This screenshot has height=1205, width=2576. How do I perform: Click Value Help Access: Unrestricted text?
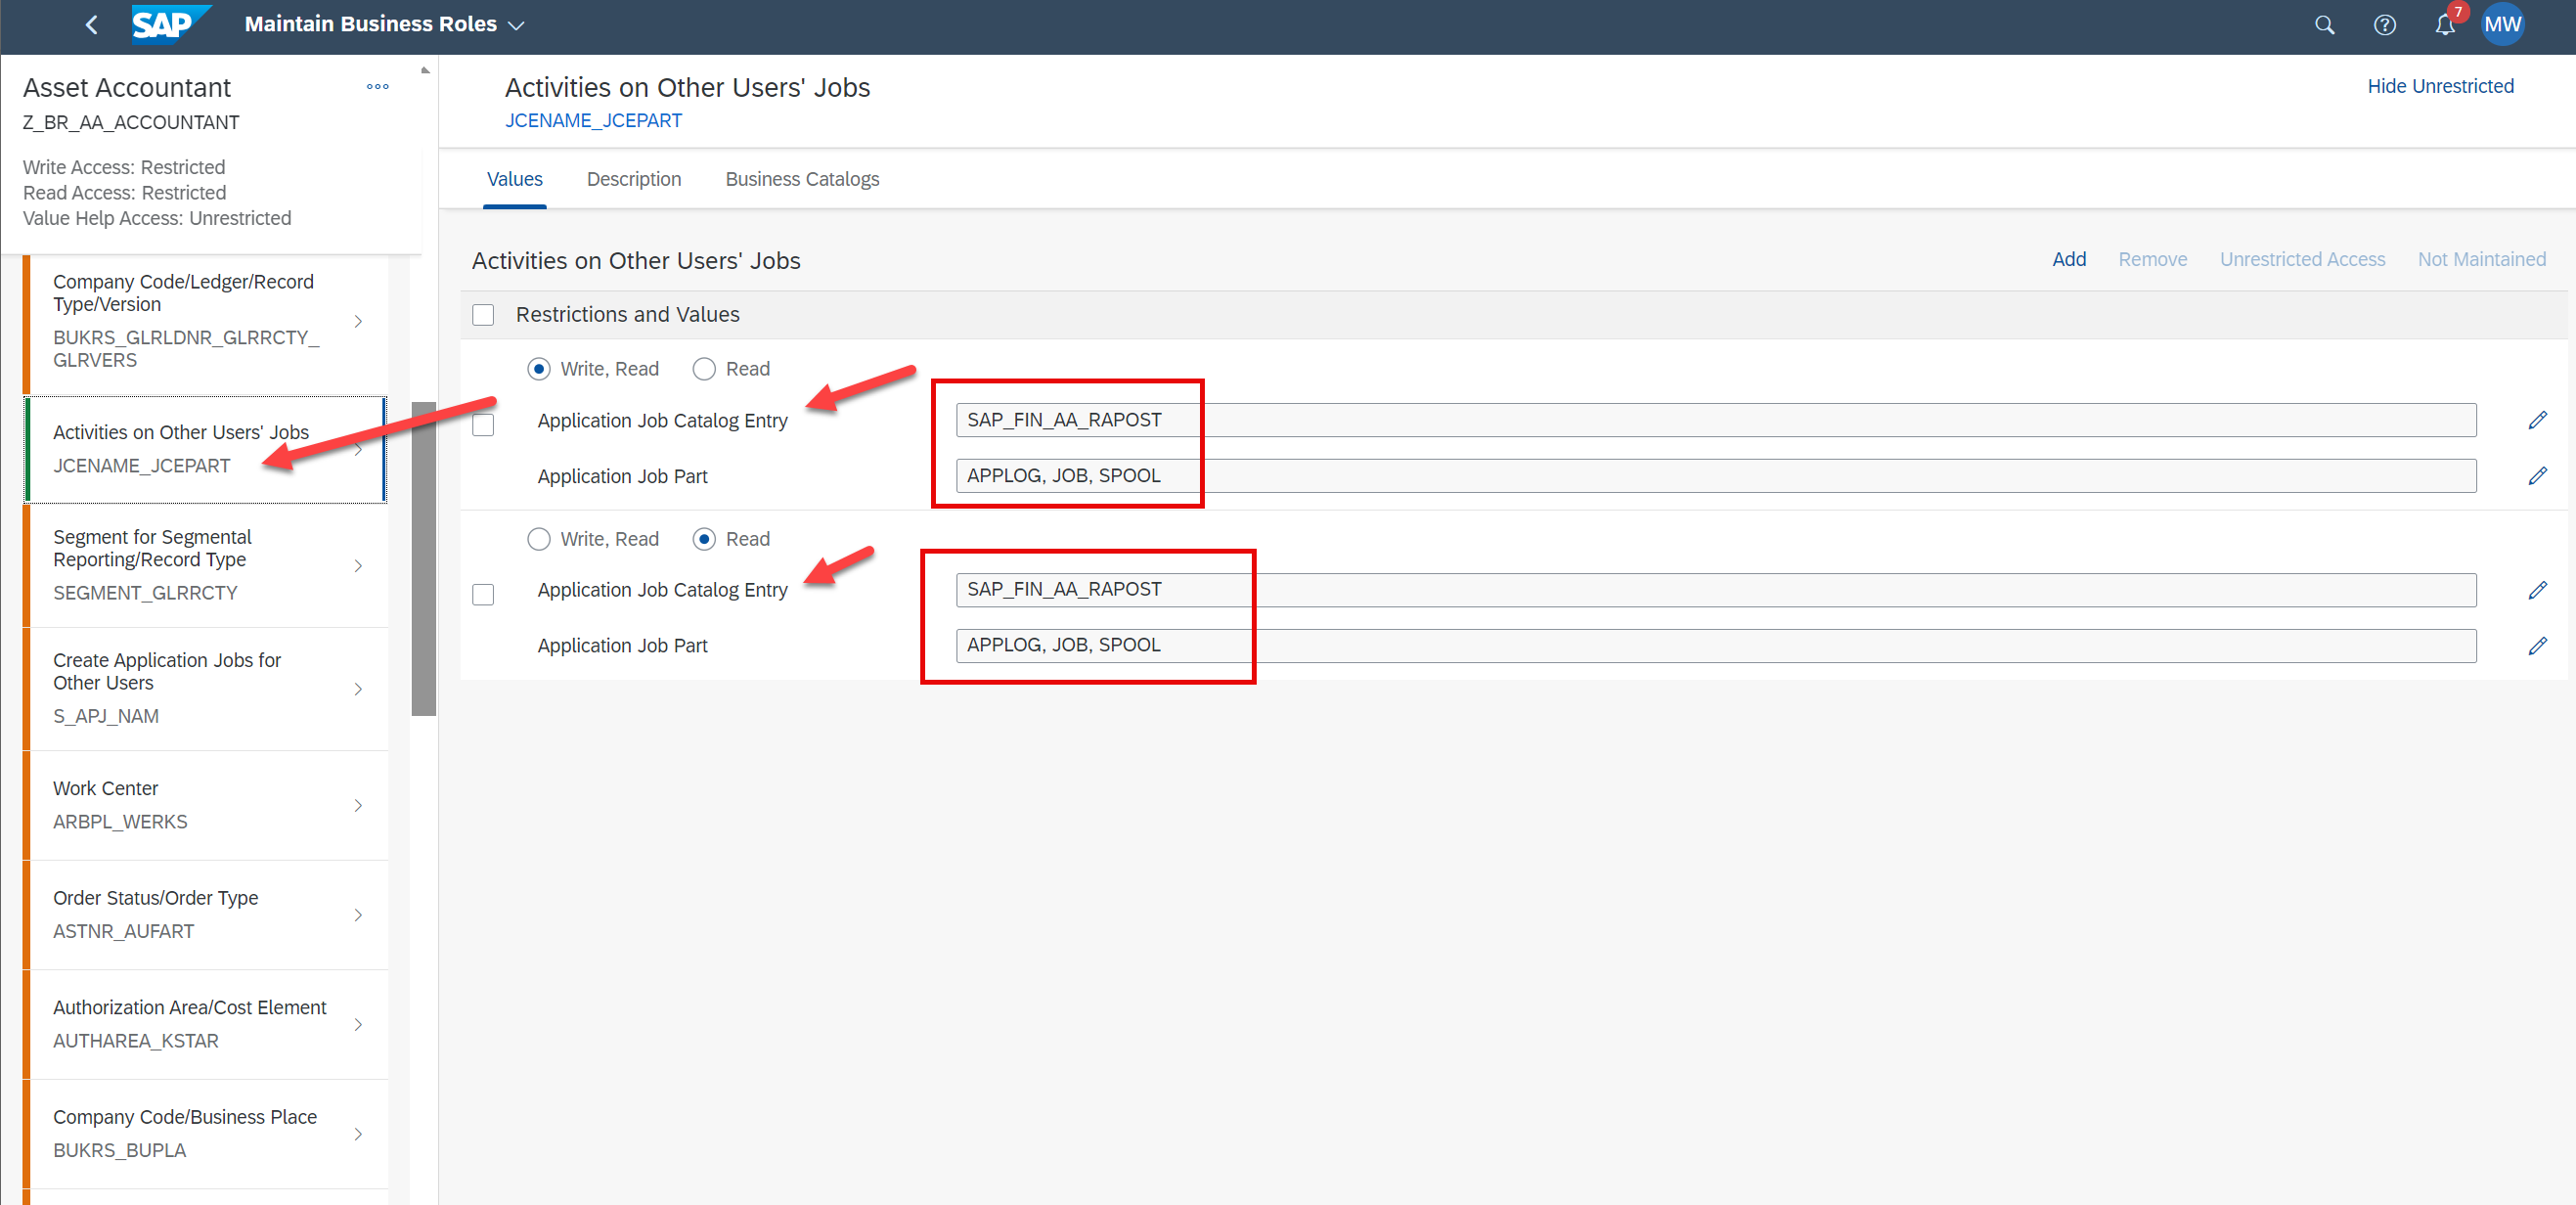(157, 218)
